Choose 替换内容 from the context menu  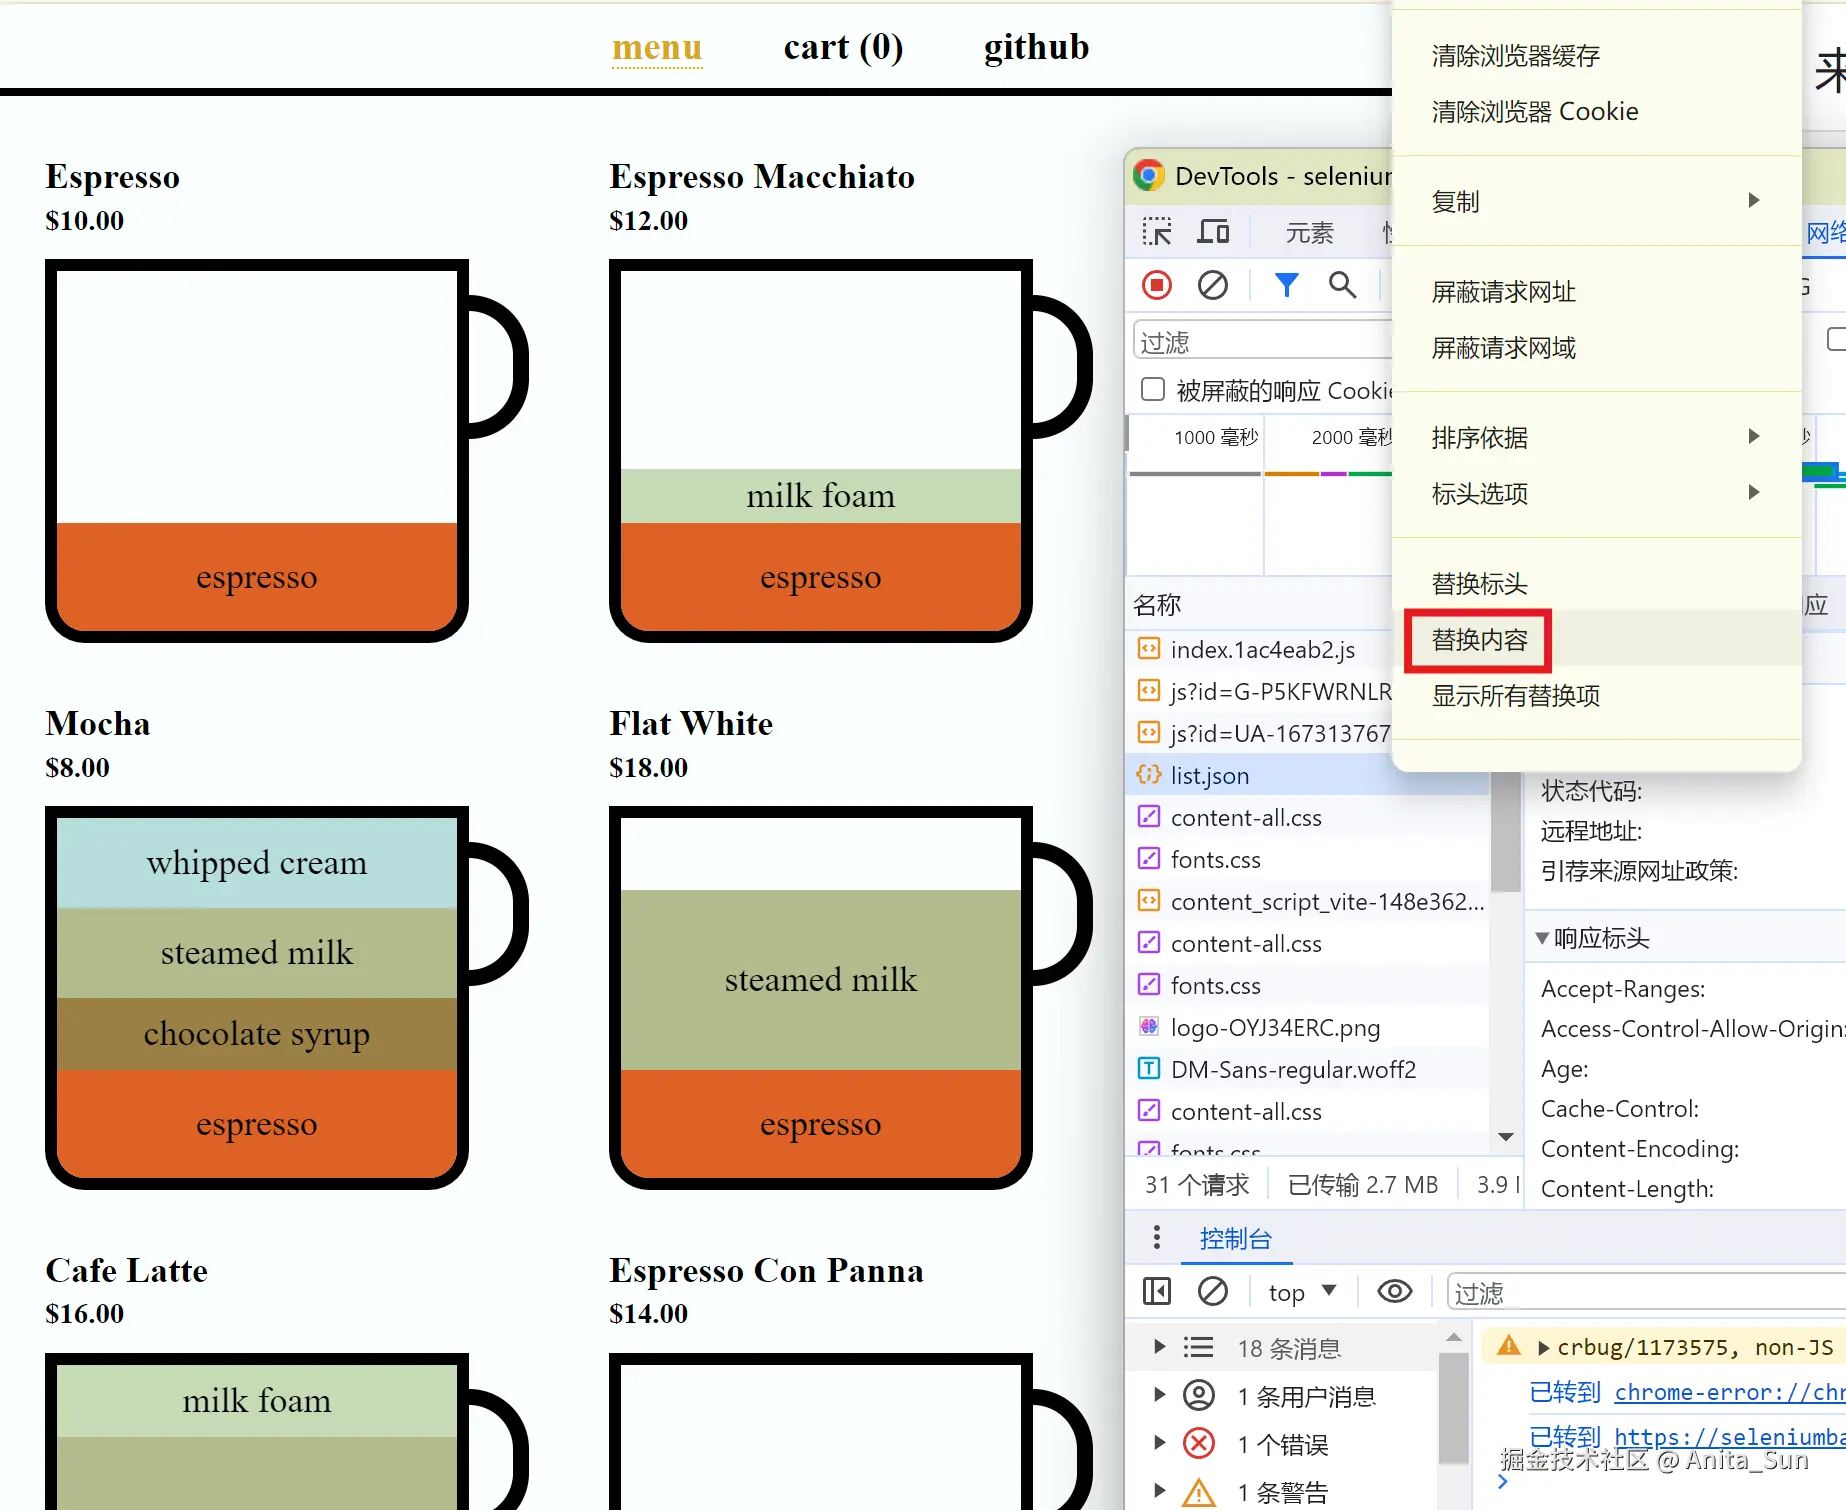pyautogui.click(x=1597, y=639)
